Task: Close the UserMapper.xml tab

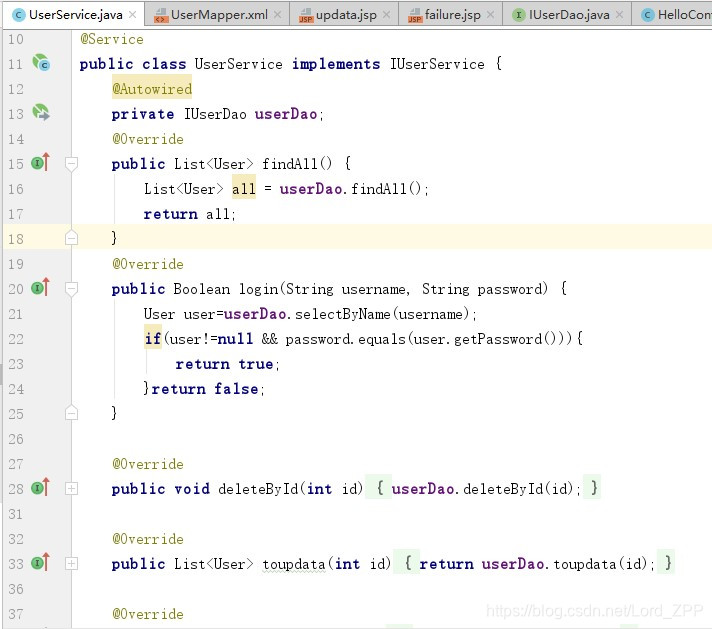Action: (278, 15)
